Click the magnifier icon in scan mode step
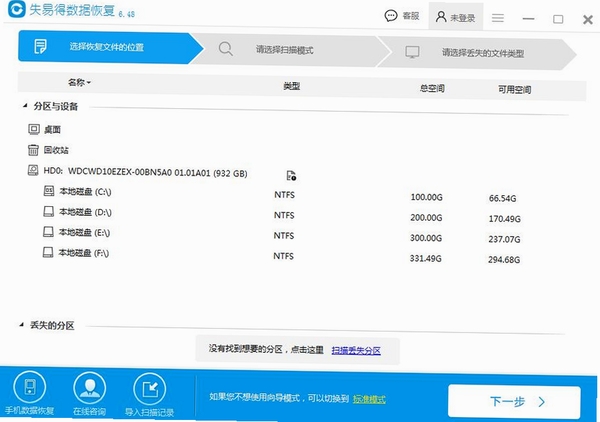Image resolution: width=600 pixels, height=422 pixels. coord(225,49)
